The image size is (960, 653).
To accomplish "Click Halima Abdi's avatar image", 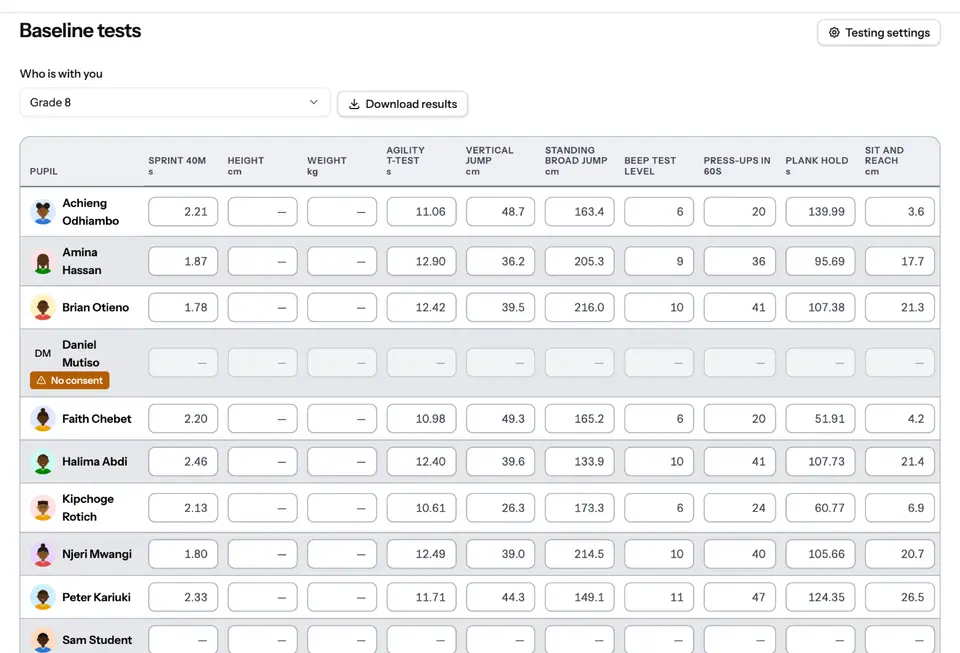I will pos(43,461).
